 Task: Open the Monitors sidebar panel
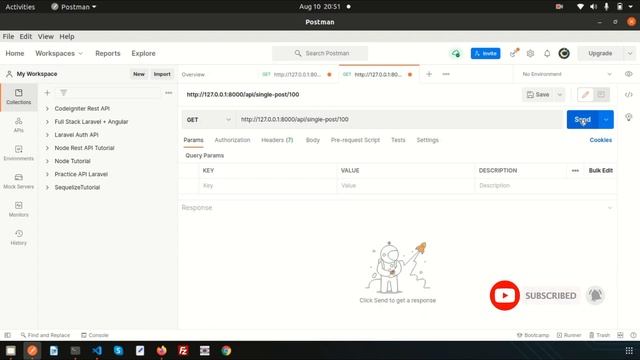tap(18, 209)
